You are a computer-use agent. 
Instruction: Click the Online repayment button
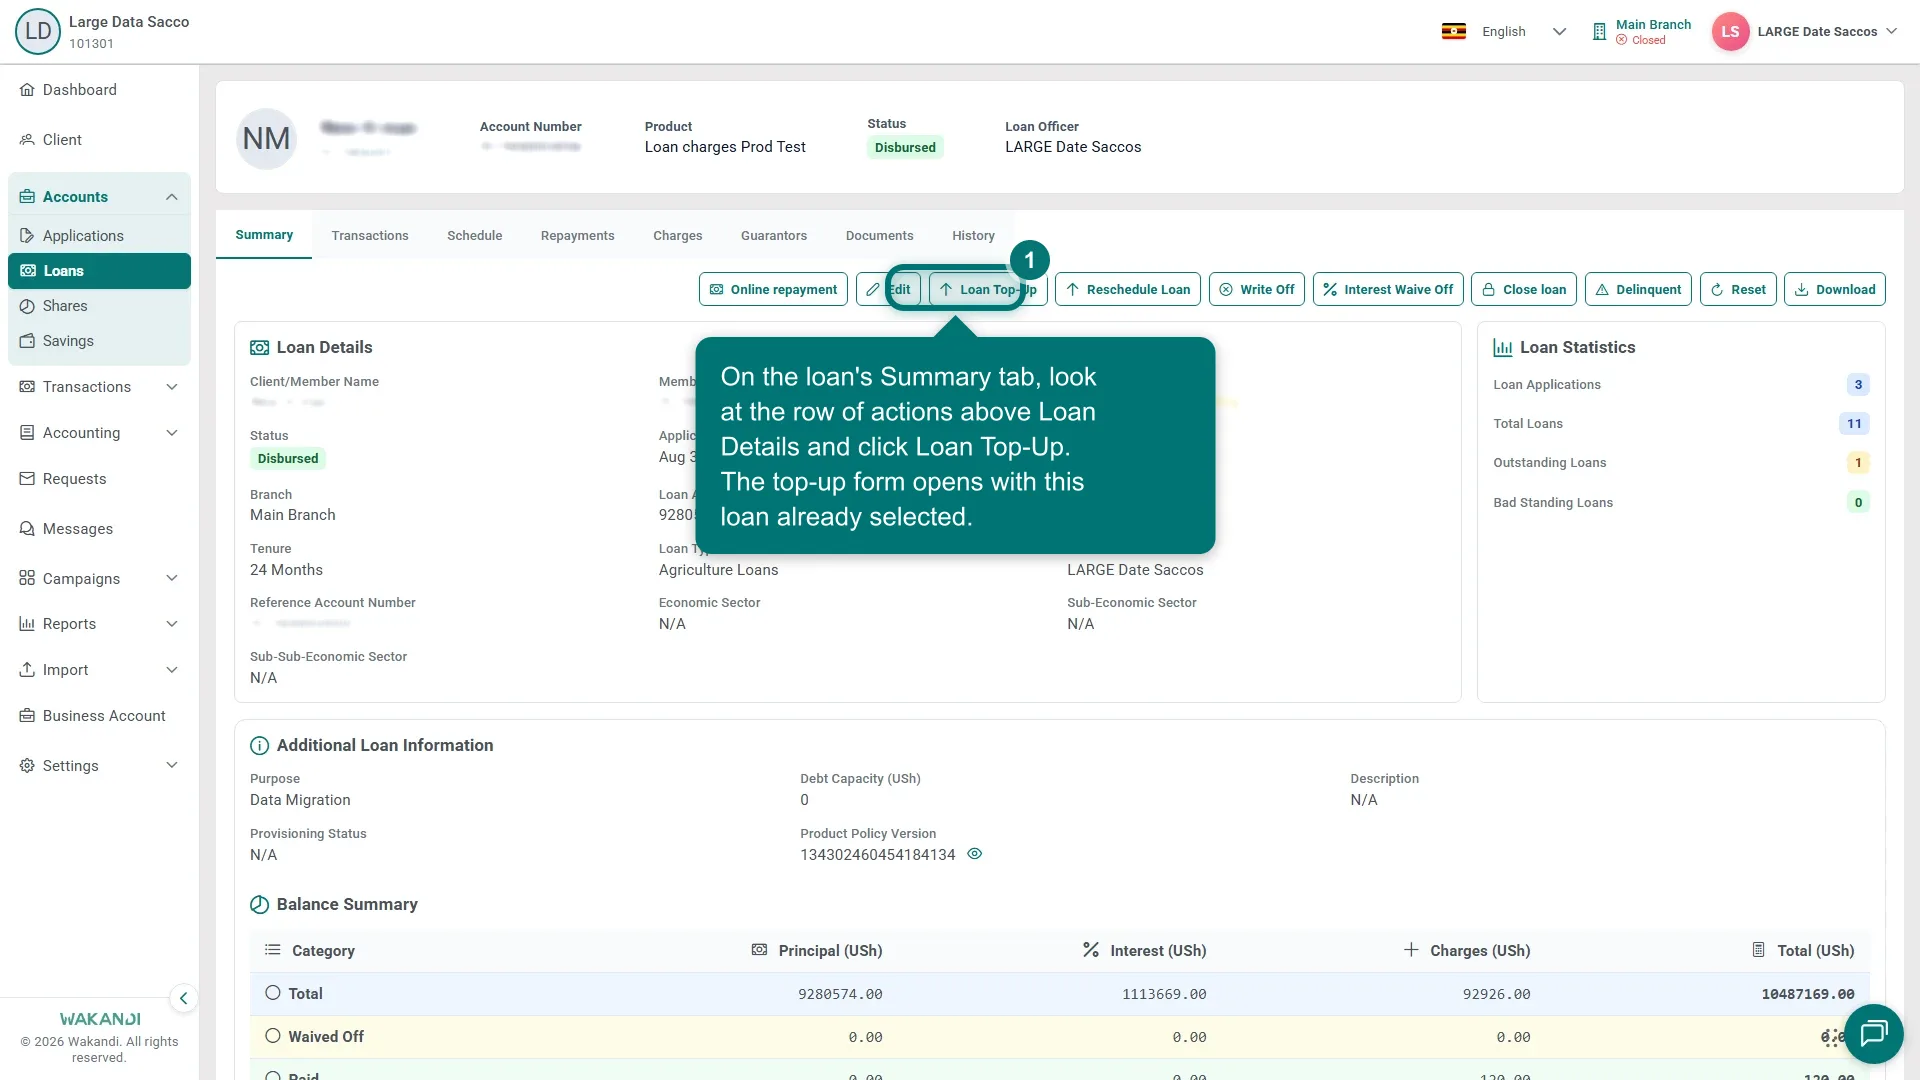point(773,290)
